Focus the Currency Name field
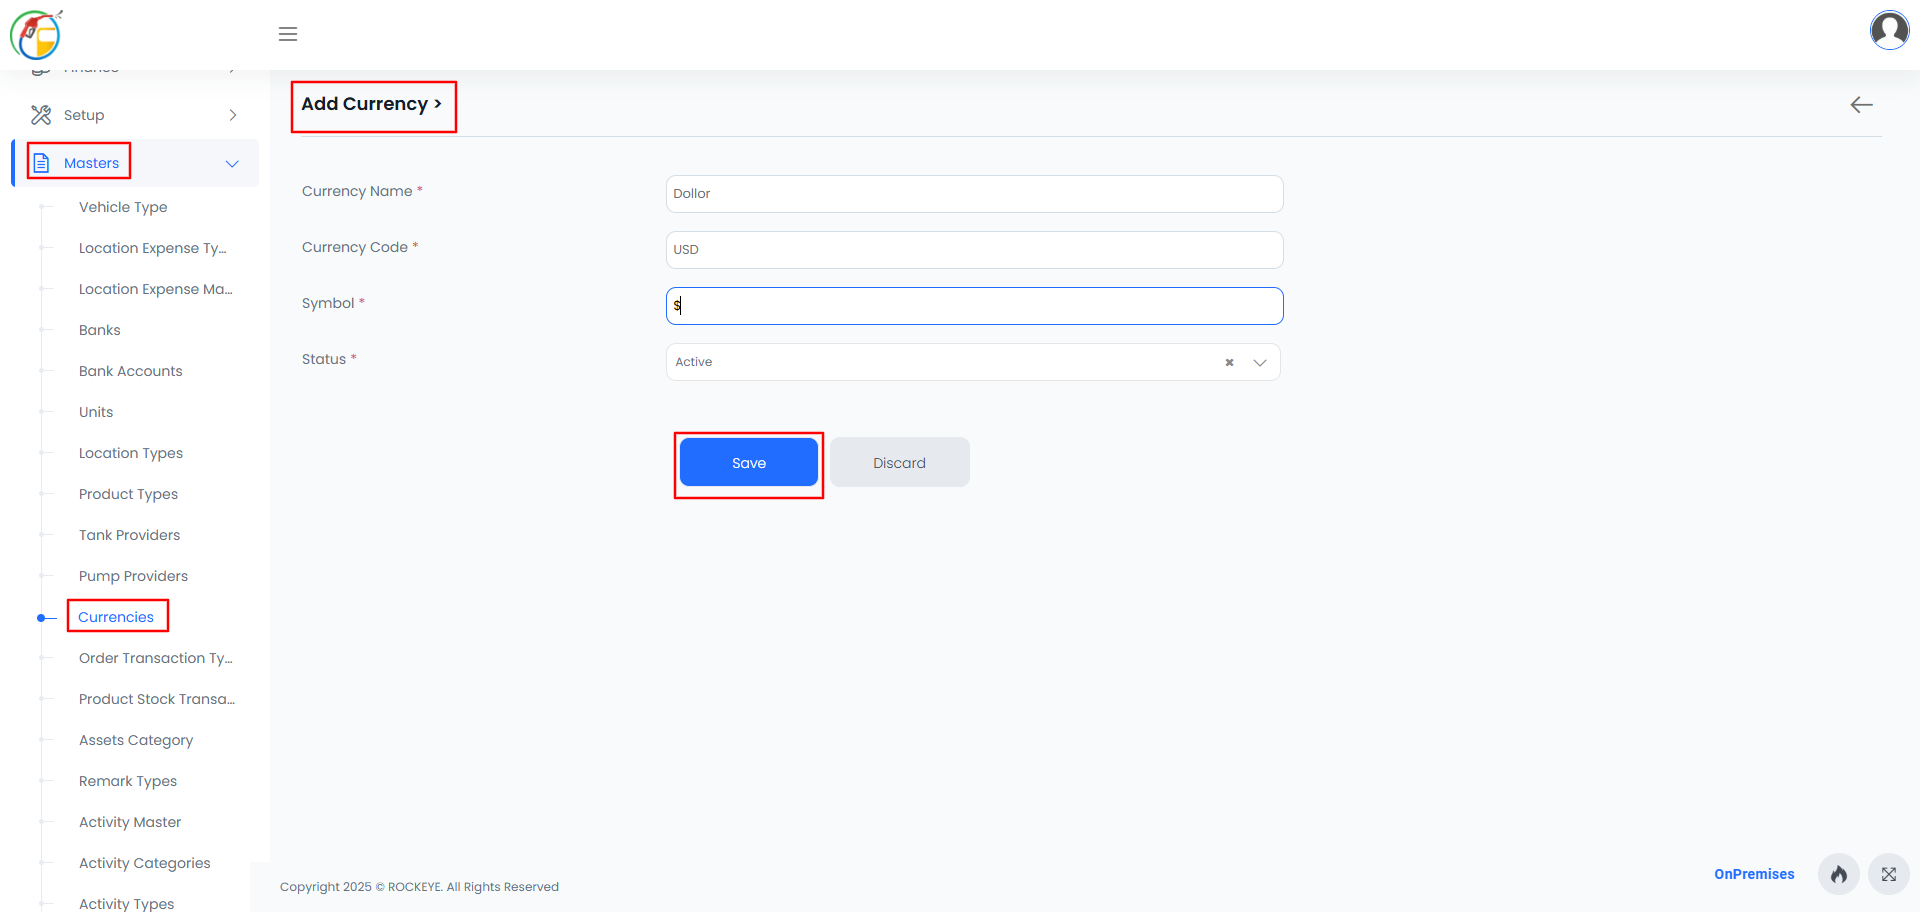 (x=975, y=194)
